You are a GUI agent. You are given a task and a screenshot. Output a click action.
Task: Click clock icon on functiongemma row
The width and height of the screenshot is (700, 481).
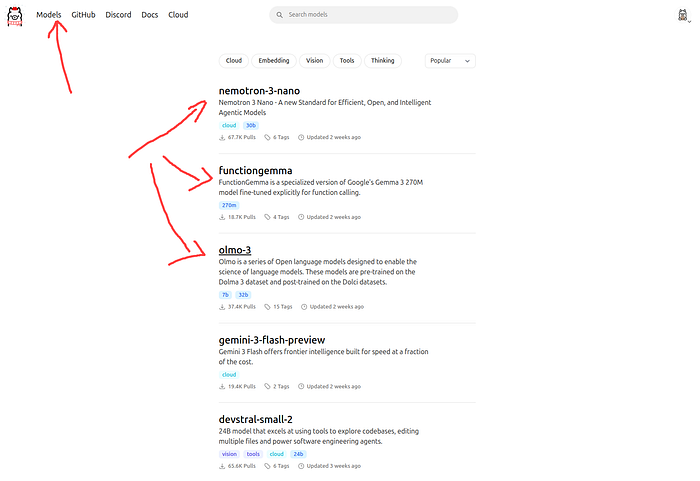301,217
